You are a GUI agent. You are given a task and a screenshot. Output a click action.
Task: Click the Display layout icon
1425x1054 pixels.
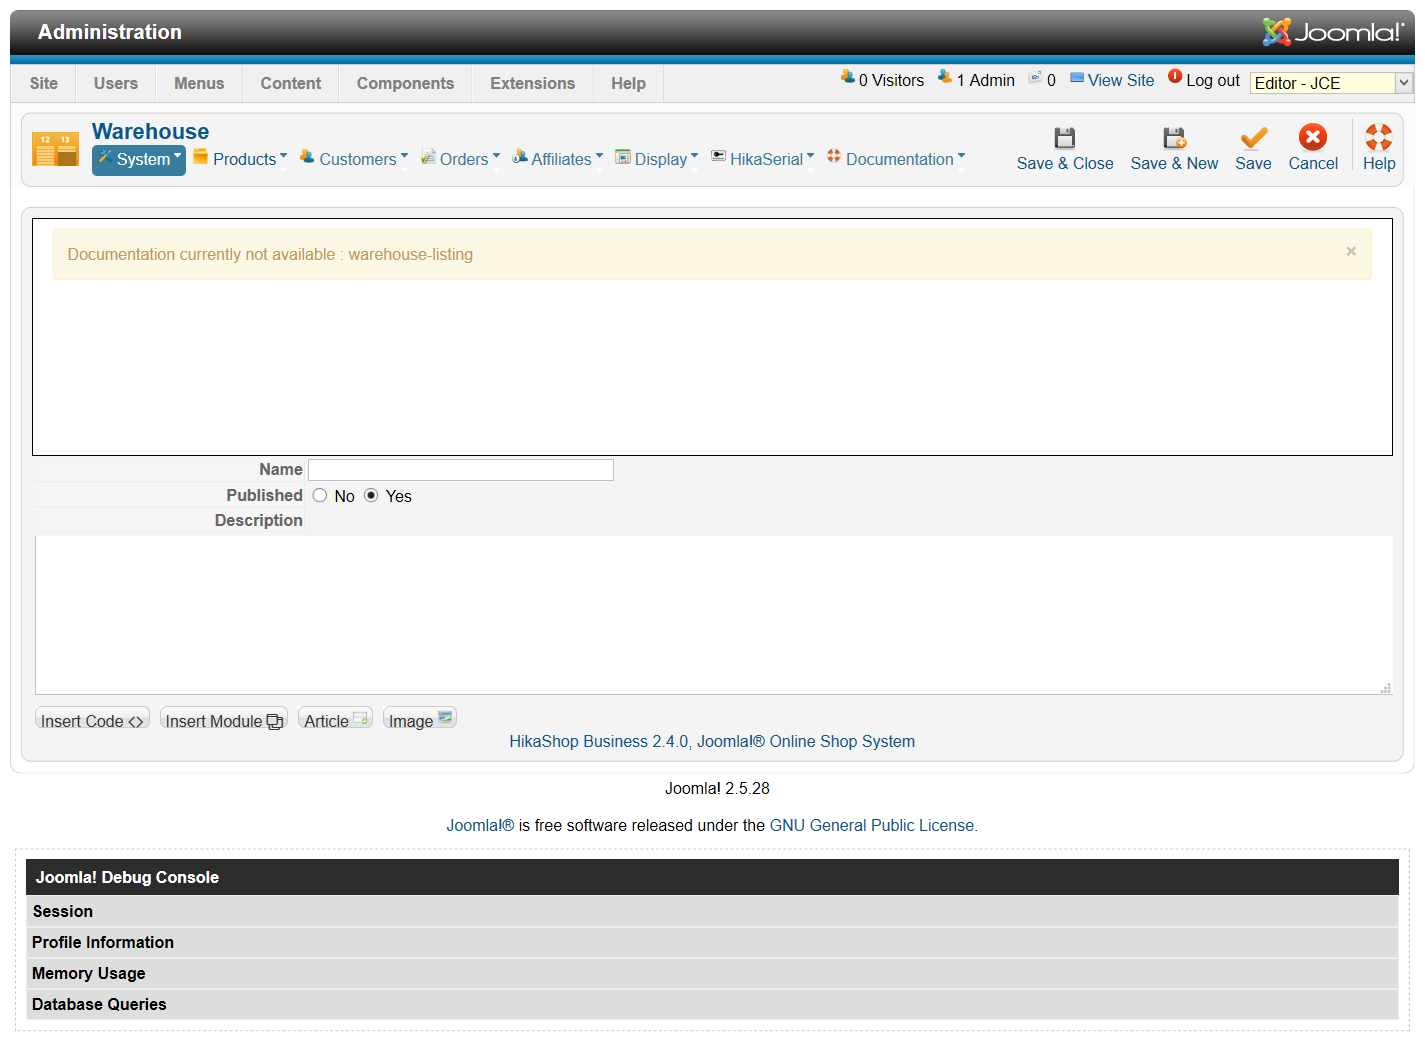(x=623, y=156)
